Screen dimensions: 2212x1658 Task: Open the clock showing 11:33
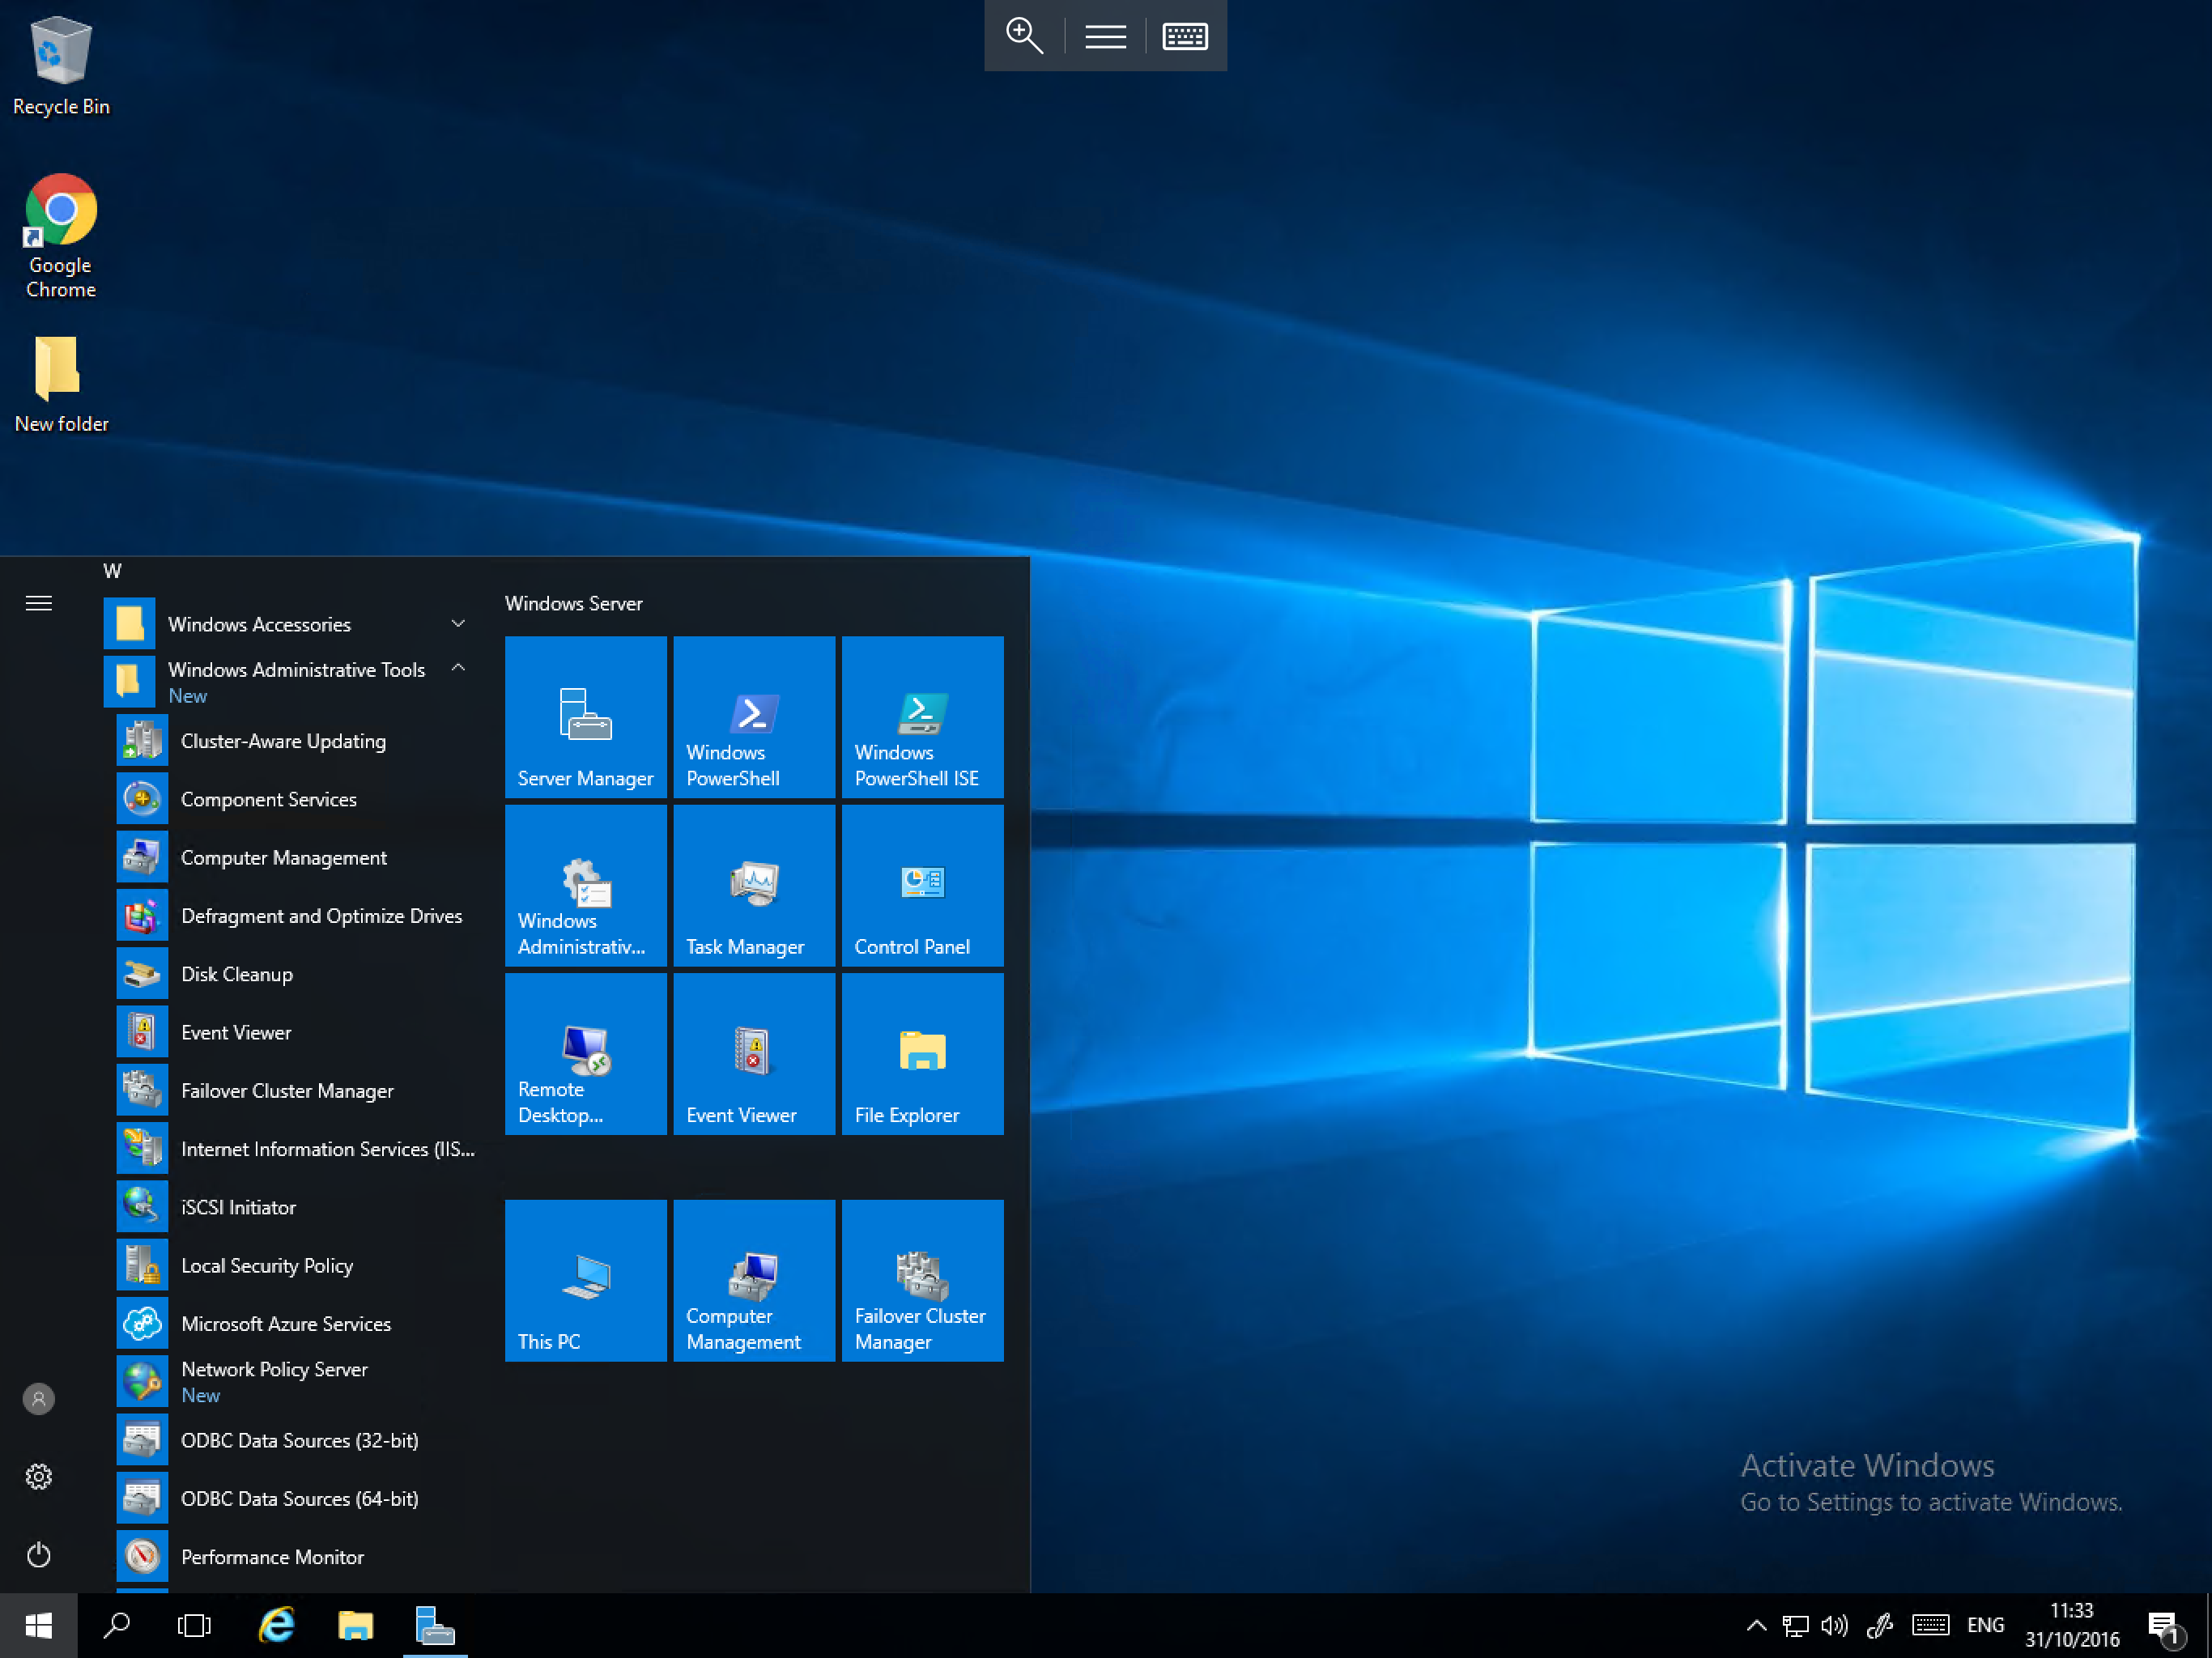2072,1626
